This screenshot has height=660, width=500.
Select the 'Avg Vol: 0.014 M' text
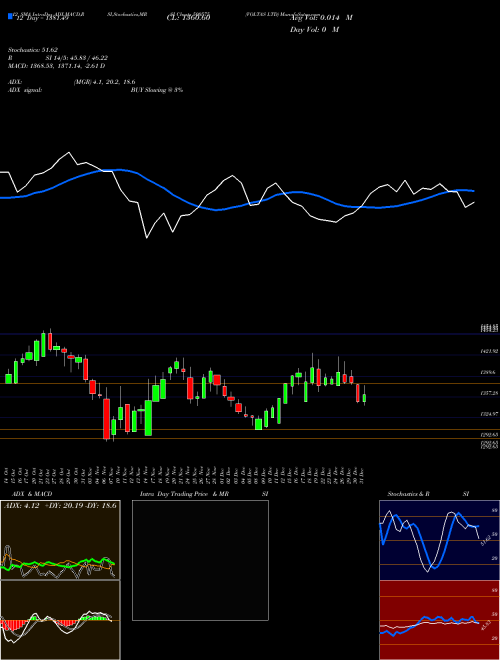click(321, 18)
